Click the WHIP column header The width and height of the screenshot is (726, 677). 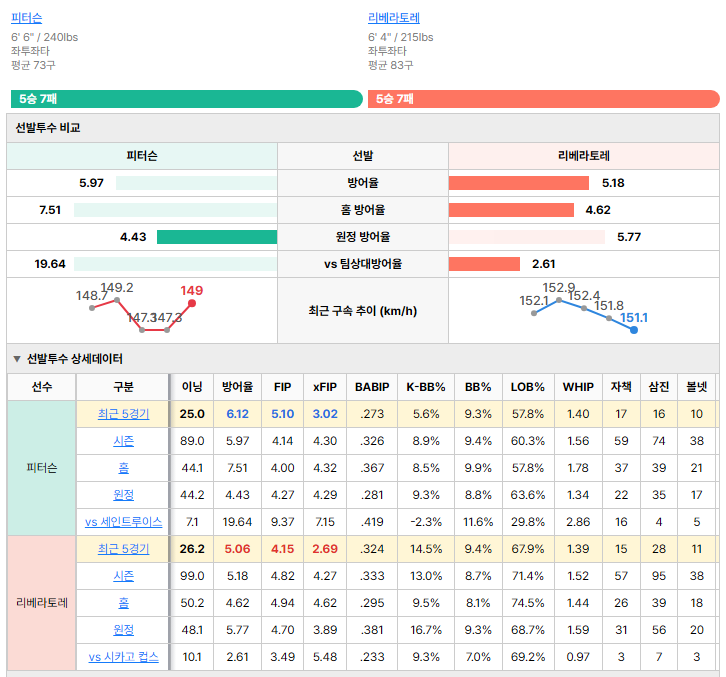(578, 387)
